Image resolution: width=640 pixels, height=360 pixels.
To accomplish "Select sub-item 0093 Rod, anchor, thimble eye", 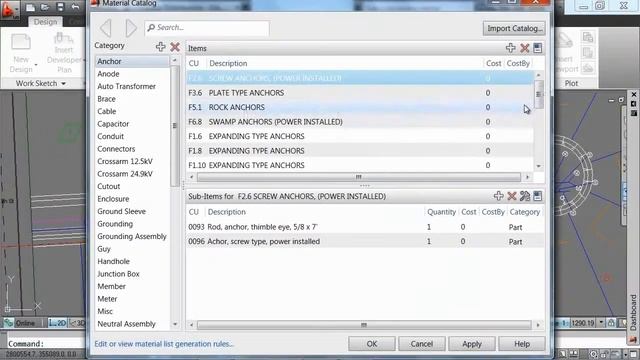I will click(365, 227).
